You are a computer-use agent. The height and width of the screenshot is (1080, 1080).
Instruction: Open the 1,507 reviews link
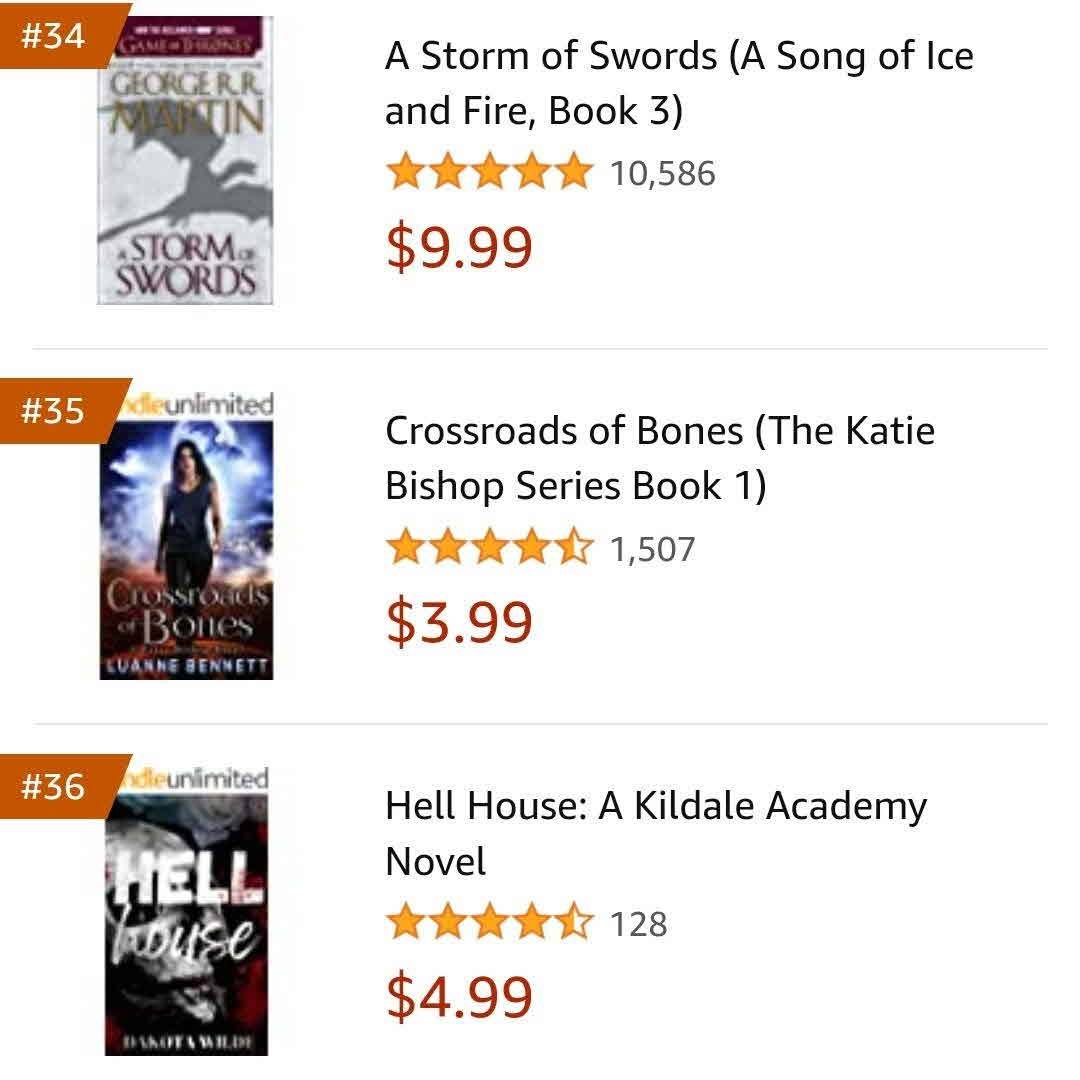653,549
